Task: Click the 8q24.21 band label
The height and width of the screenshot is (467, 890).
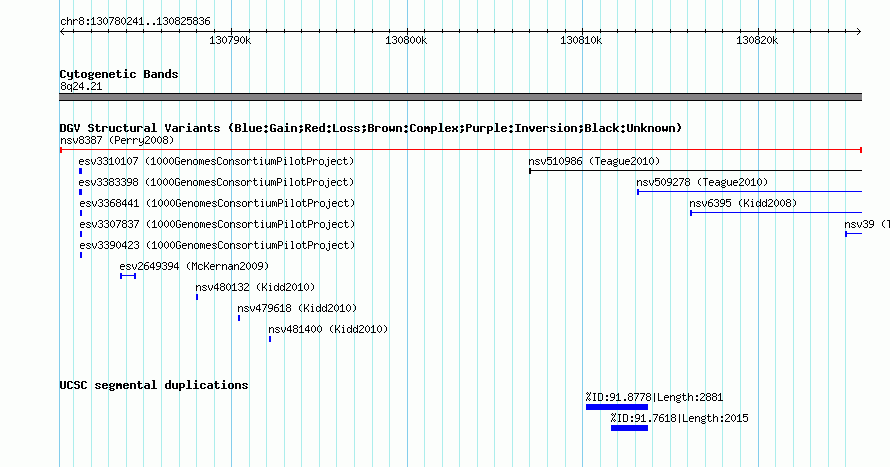Action: tap(81, 86)
